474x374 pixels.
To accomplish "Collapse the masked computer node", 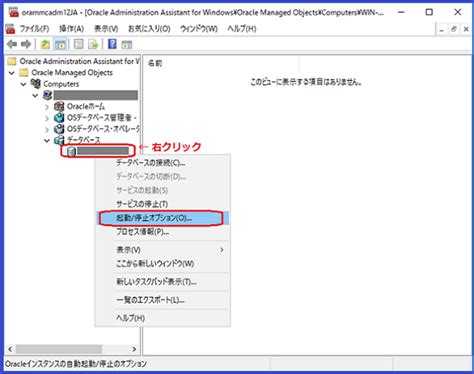I will point(35,96).
